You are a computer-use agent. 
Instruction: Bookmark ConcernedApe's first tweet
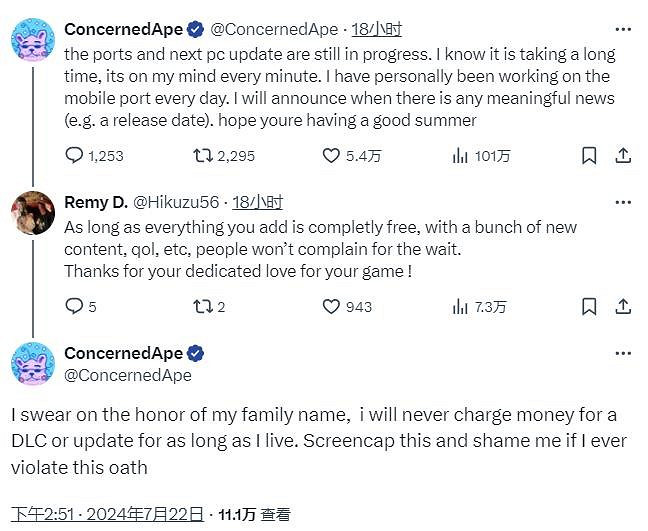pos(590,155)
